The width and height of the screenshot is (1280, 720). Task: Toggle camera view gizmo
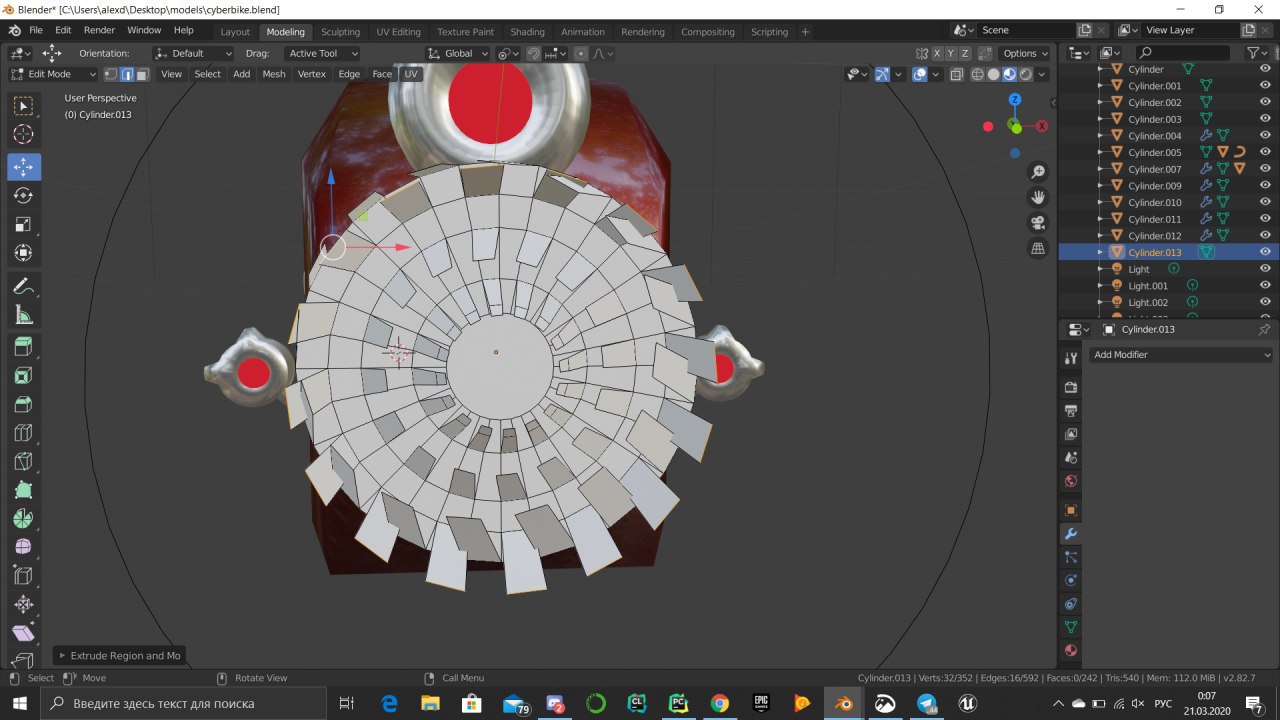[1038, 223]
